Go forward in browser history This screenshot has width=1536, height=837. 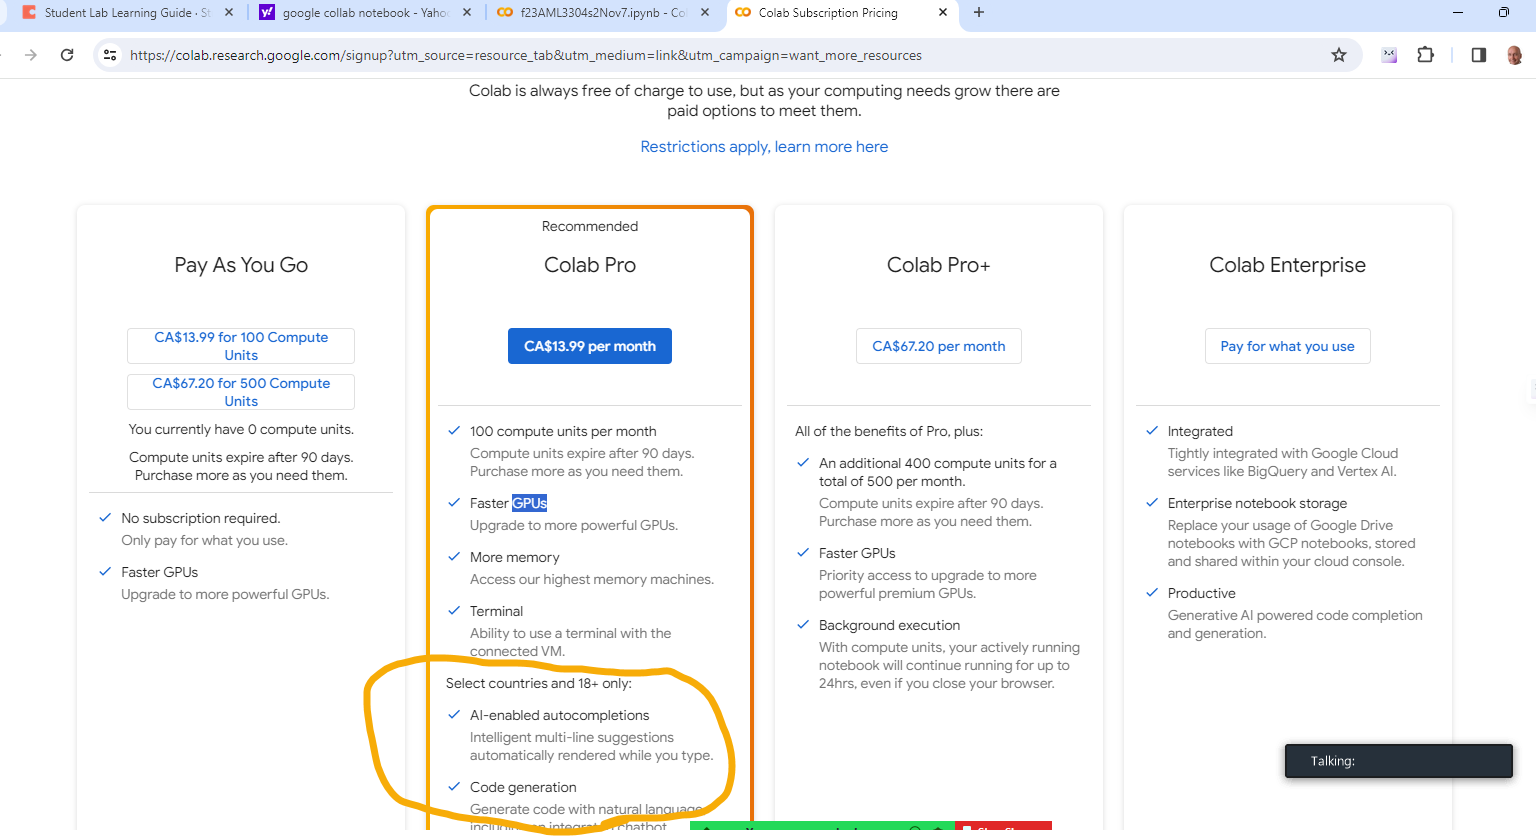[31, 55]
